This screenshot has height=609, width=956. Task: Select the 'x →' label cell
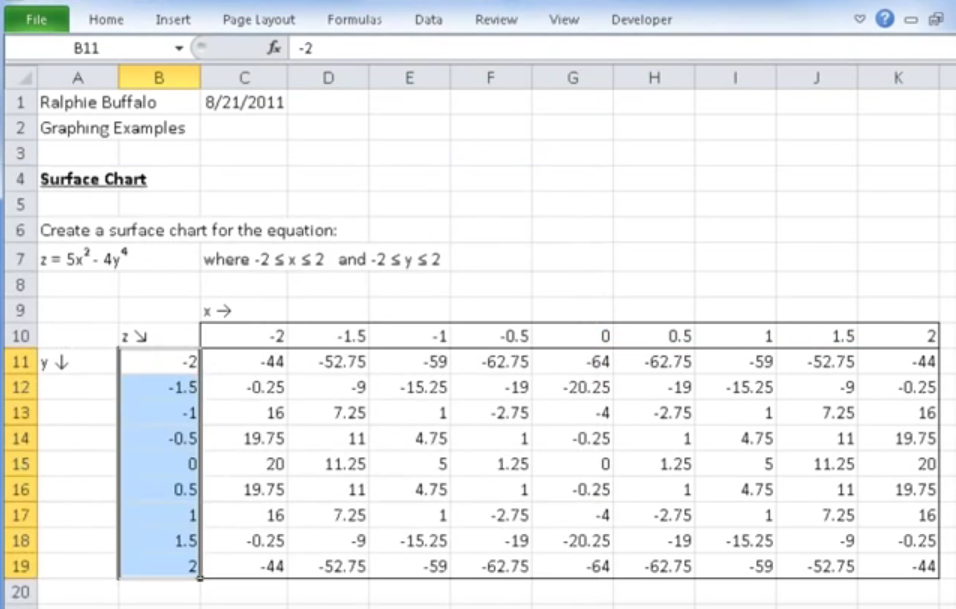coord(244,311)
